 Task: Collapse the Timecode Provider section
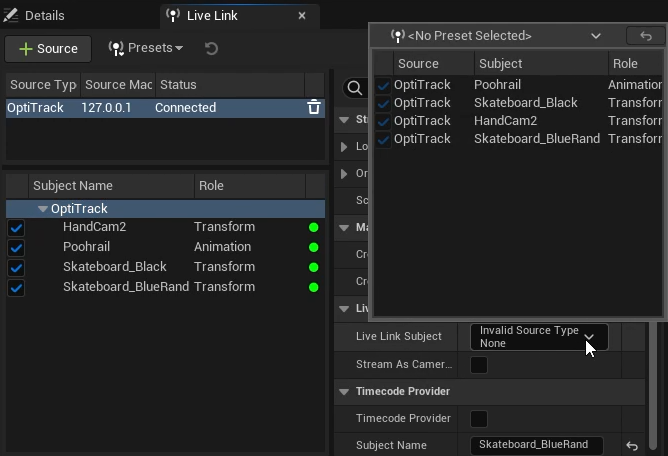(x=345, y=391)
